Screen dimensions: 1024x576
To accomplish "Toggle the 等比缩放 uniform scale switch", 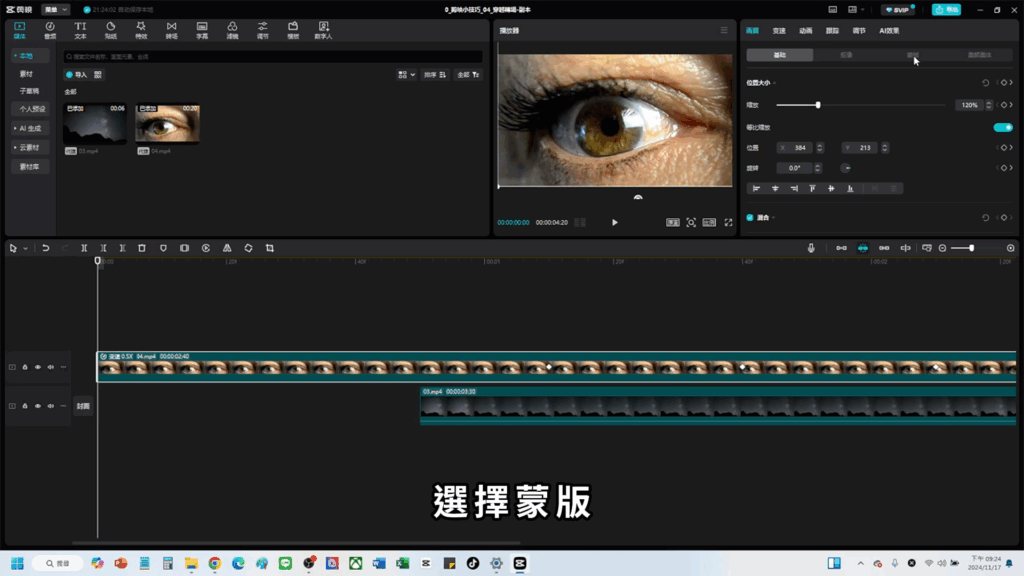I will (x=1003, y=127).
